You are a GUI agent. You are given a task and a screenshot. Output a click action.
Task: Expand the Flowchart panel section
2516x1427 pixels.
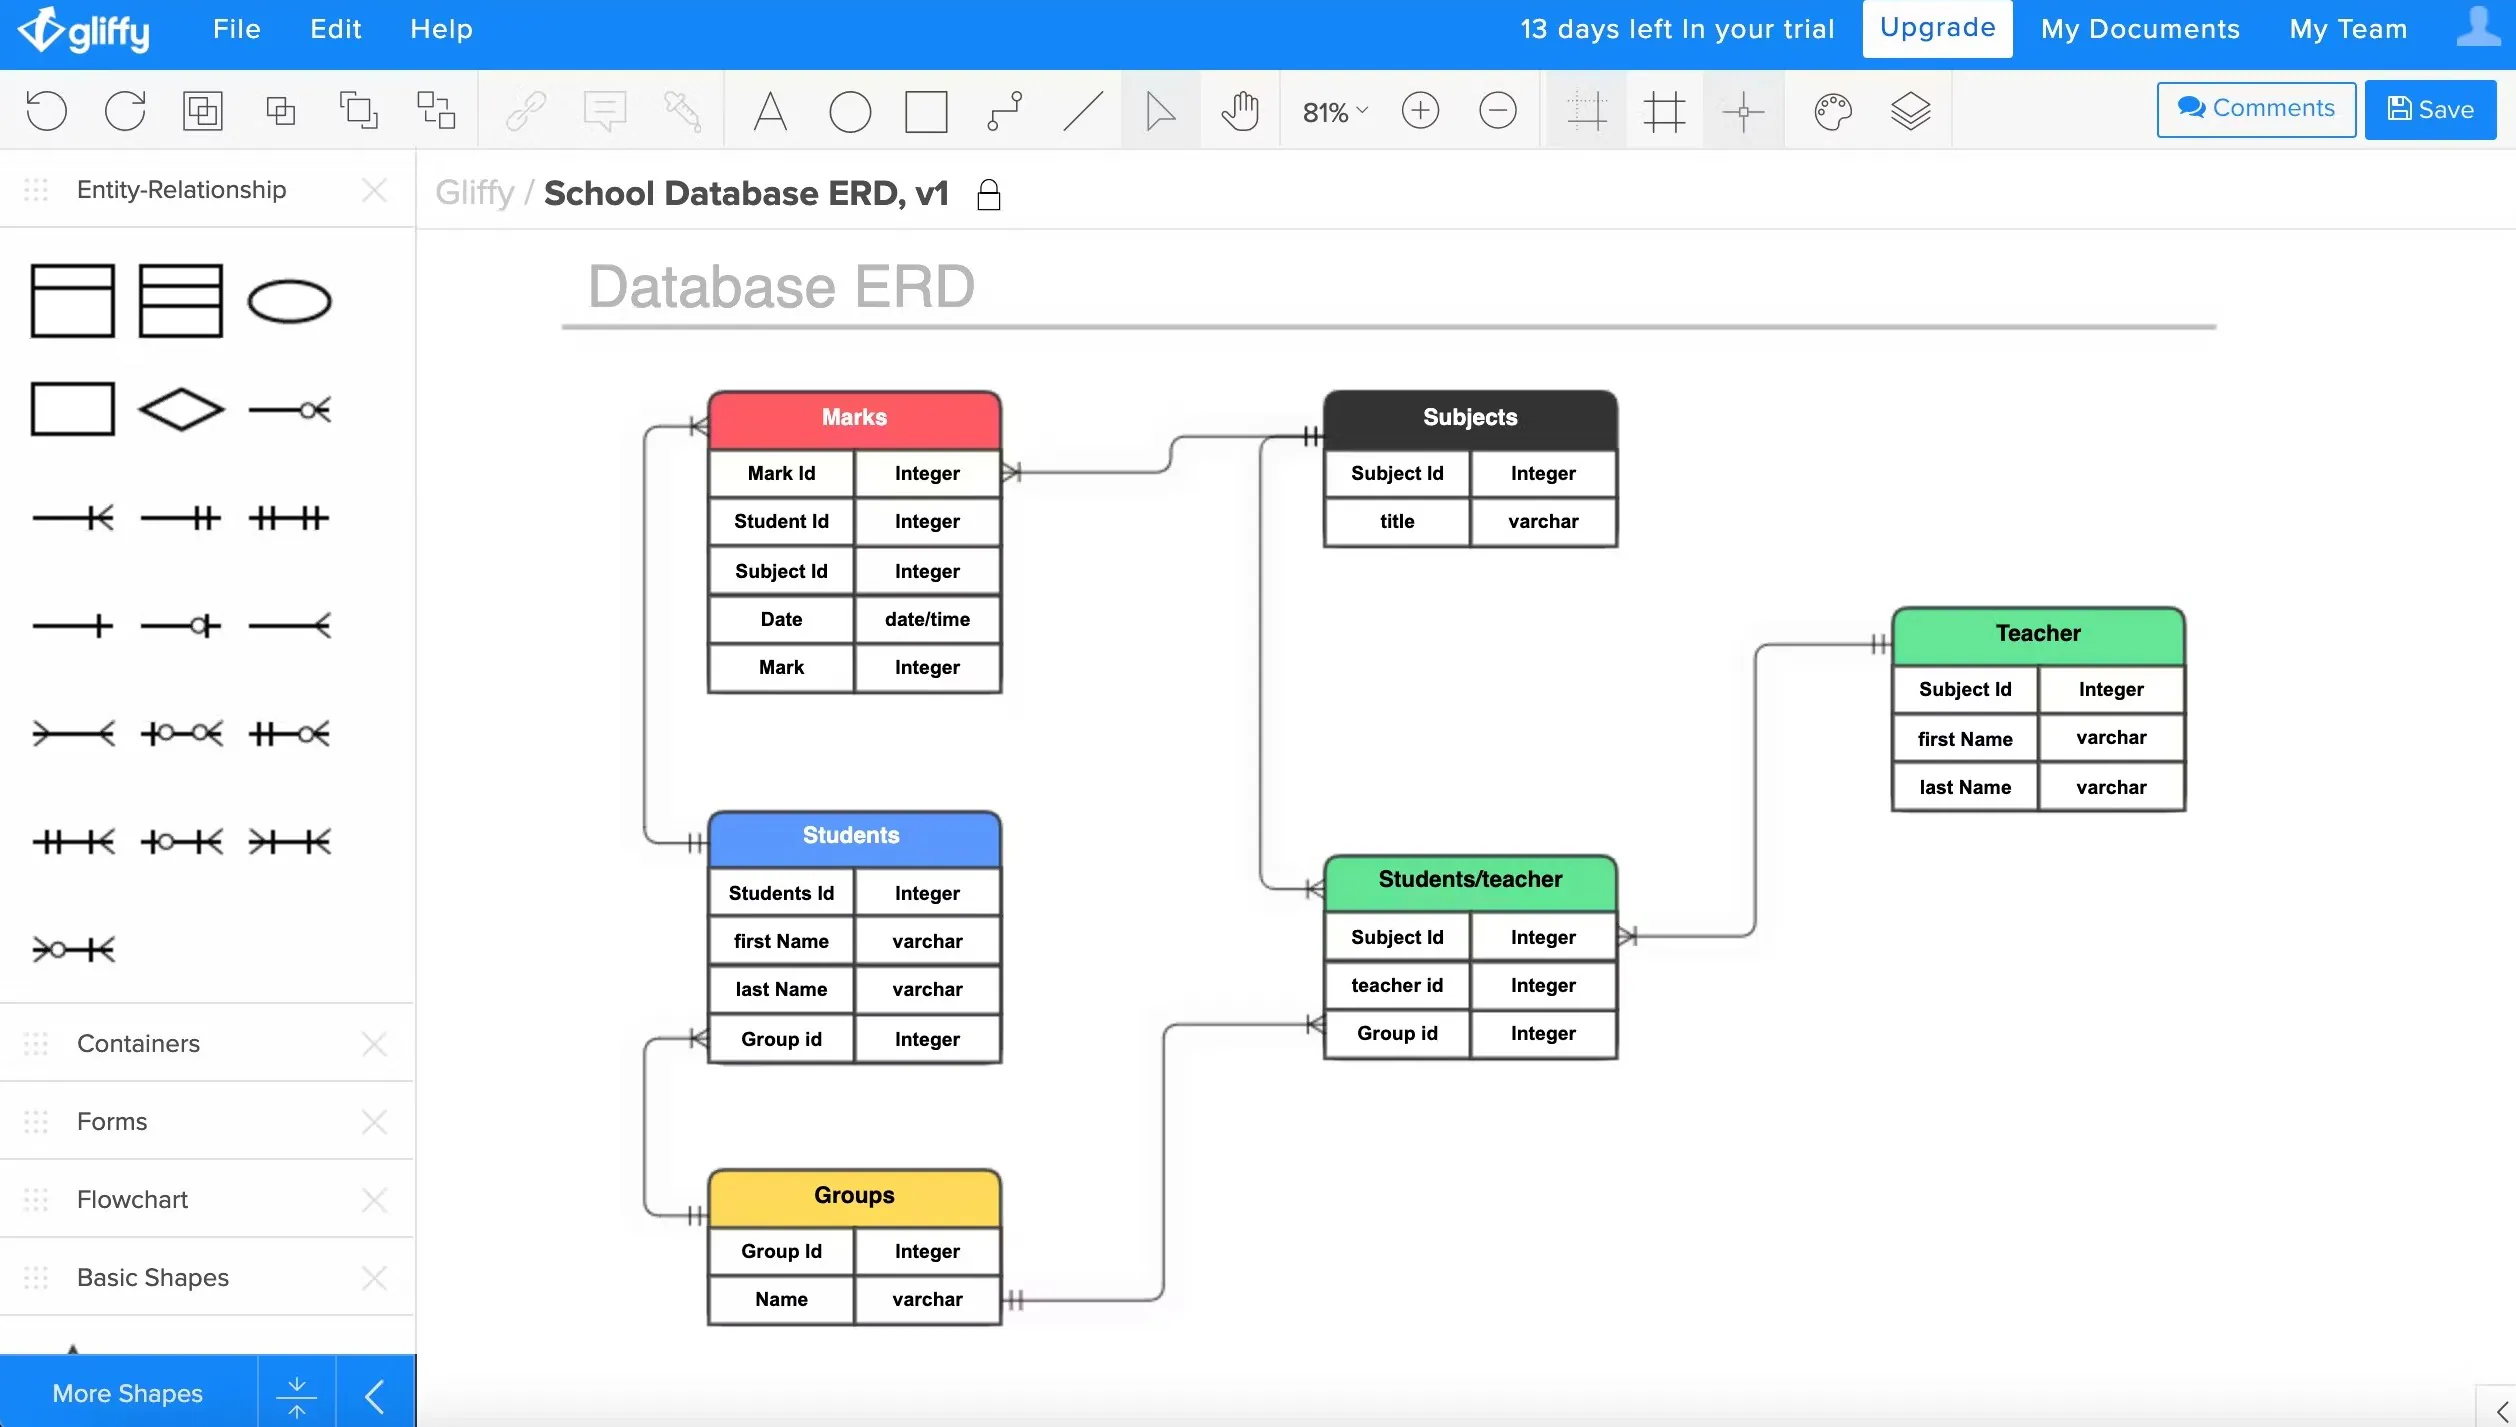coord(133,1197)
